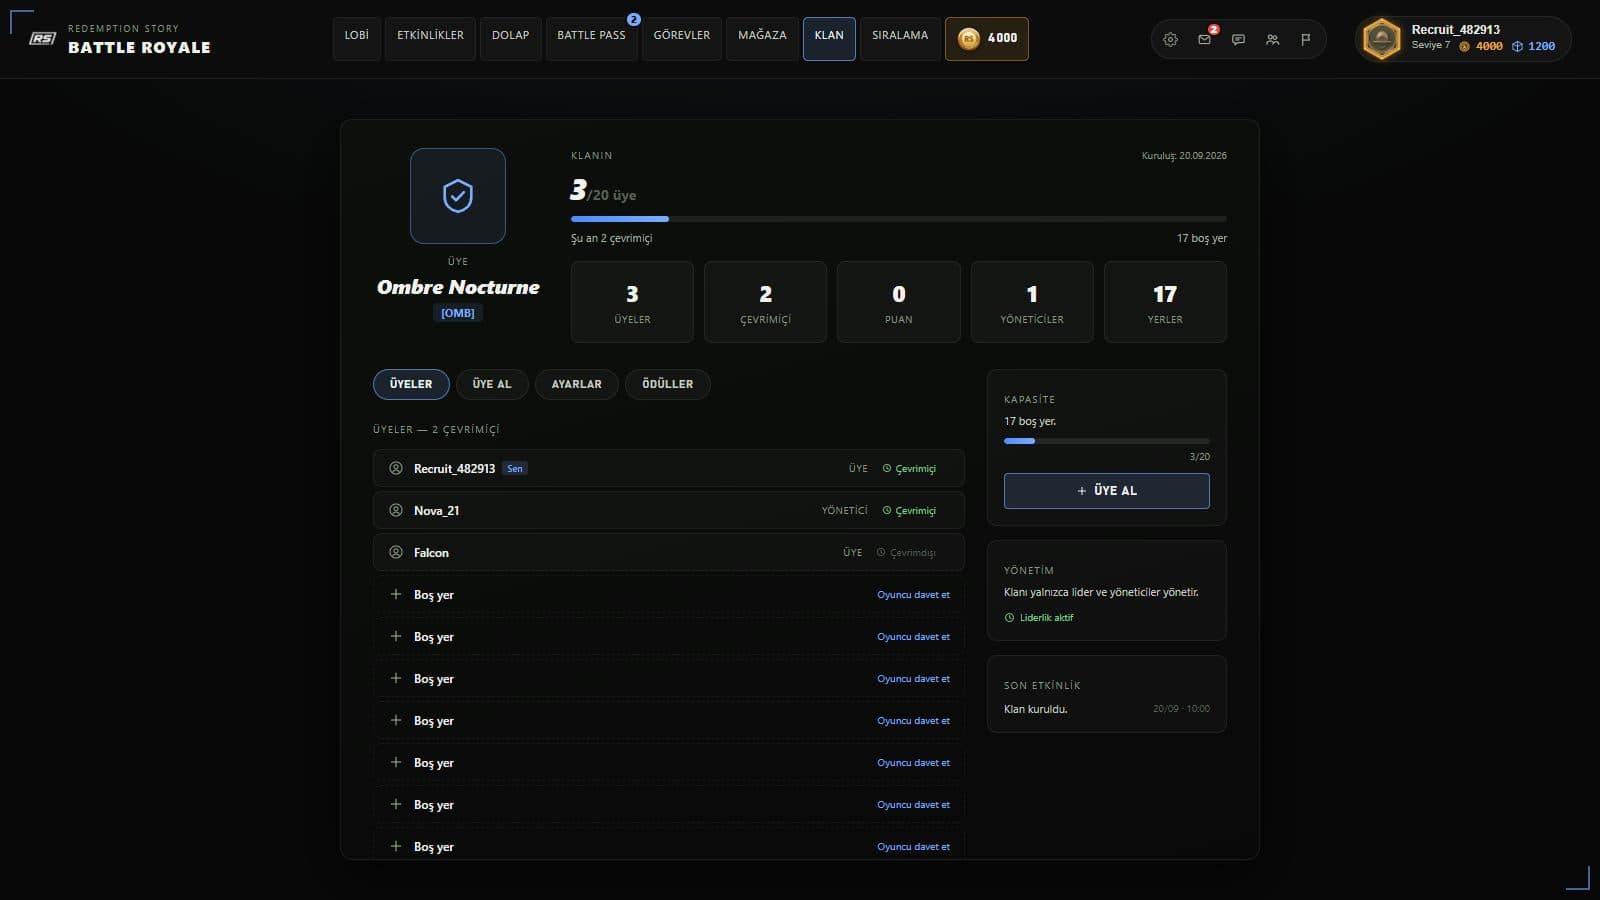Open the ÖDÜLLER pill tab
This screenshot has width=1600, height=900.
pyautogui.click(x=668, y=384)
